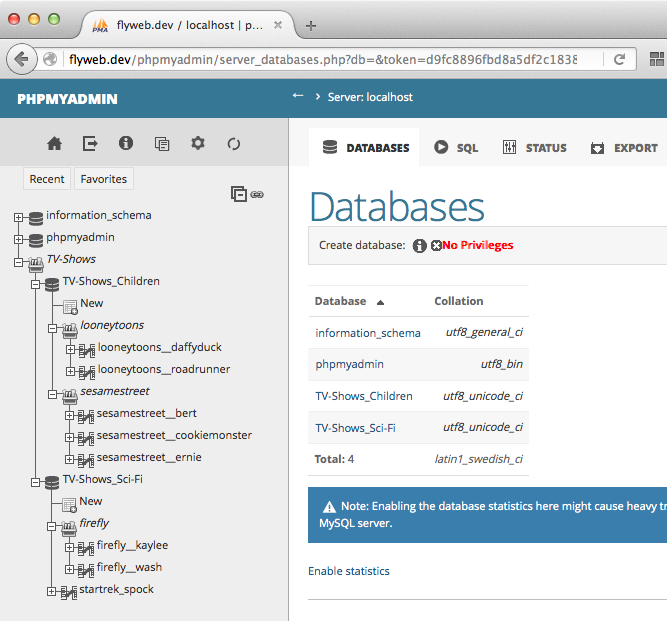This screenshot has width=667, height=621.
Task: Expand the looneytoons__roadrunner table node
Action: [x=70, y=371]
